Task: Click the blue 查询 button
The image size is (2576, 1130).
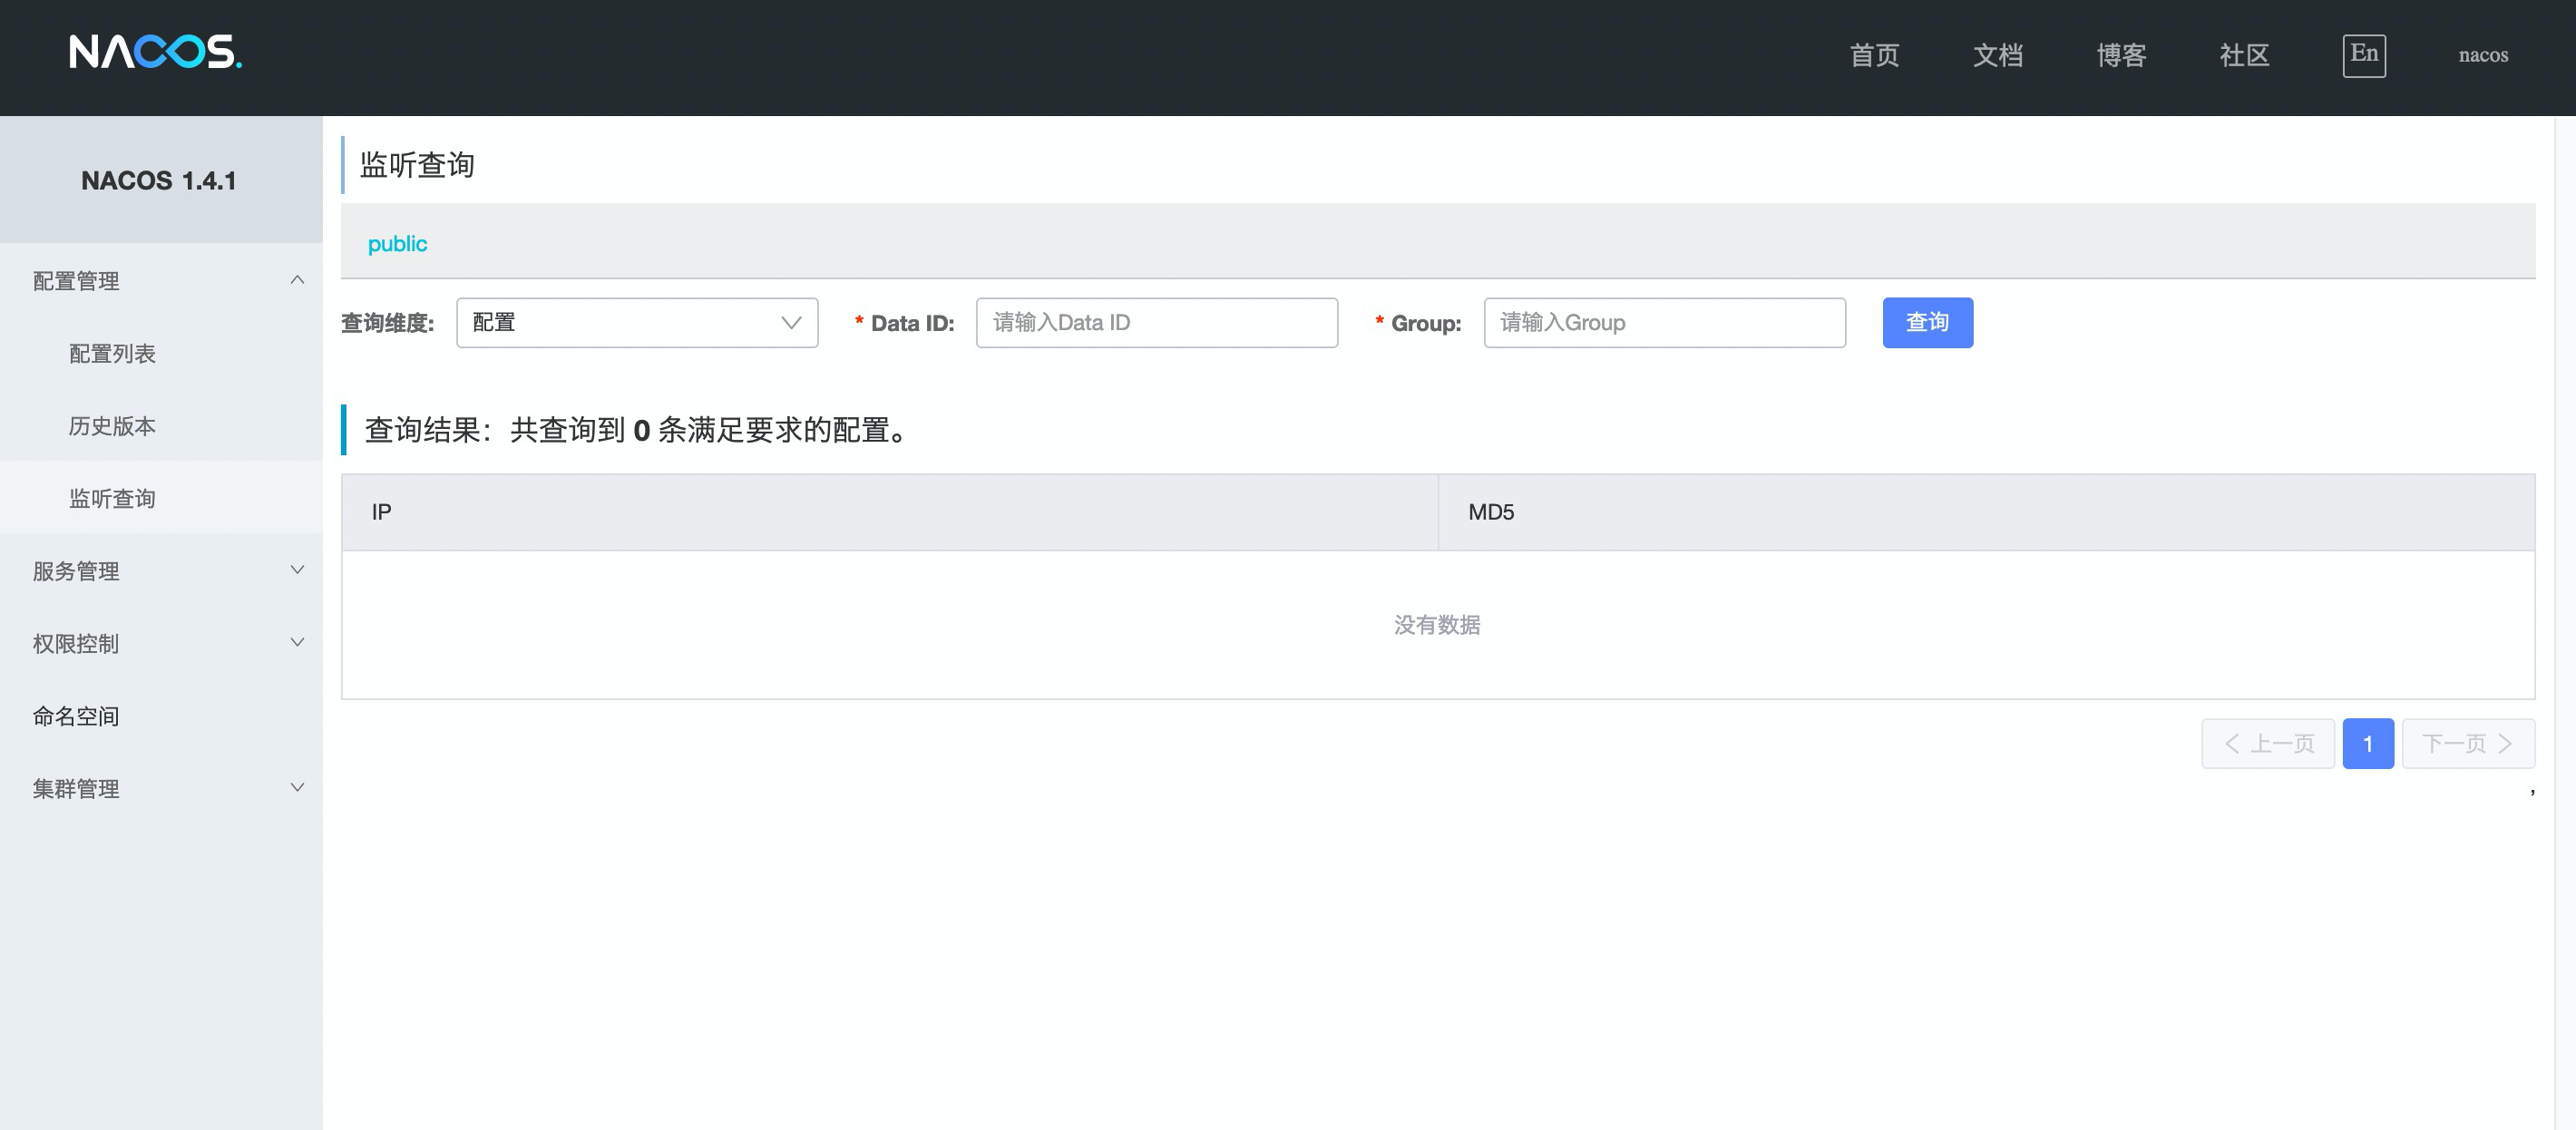Action: click(x=1926, y=323)
